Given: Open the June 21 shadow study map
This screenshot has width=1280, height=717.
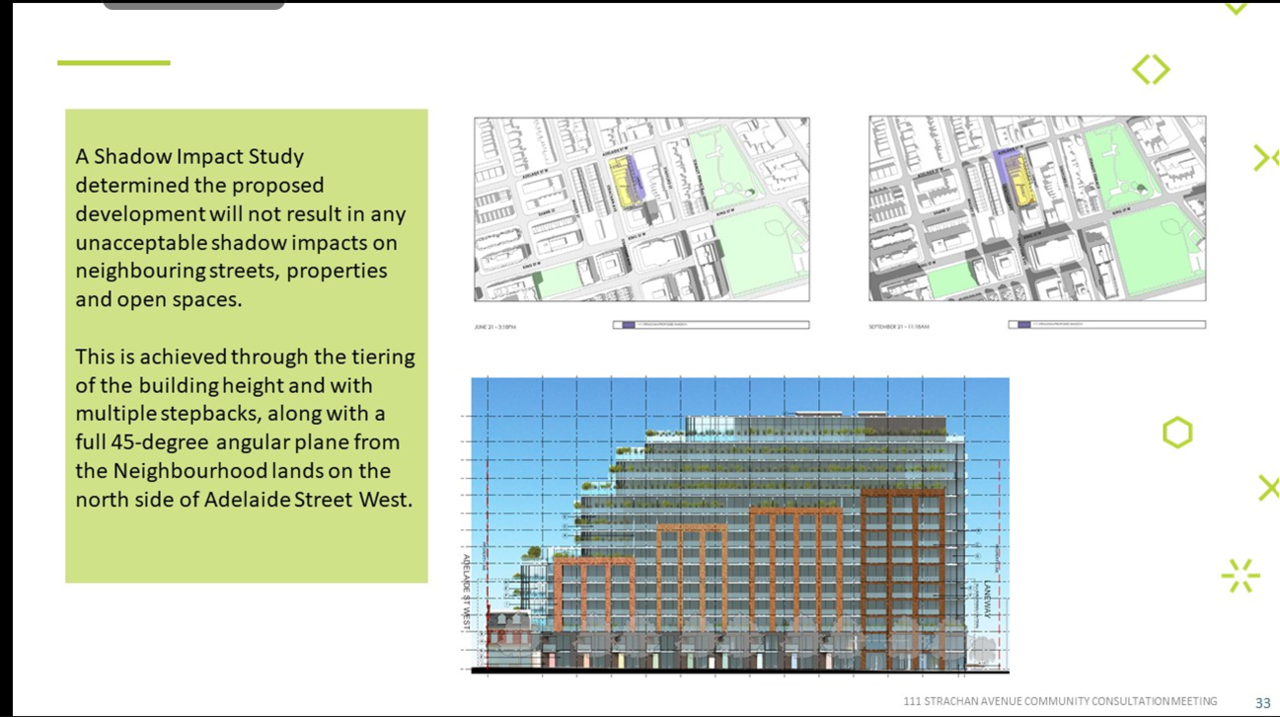Looking at the screenshot, I should click(641, 209).
